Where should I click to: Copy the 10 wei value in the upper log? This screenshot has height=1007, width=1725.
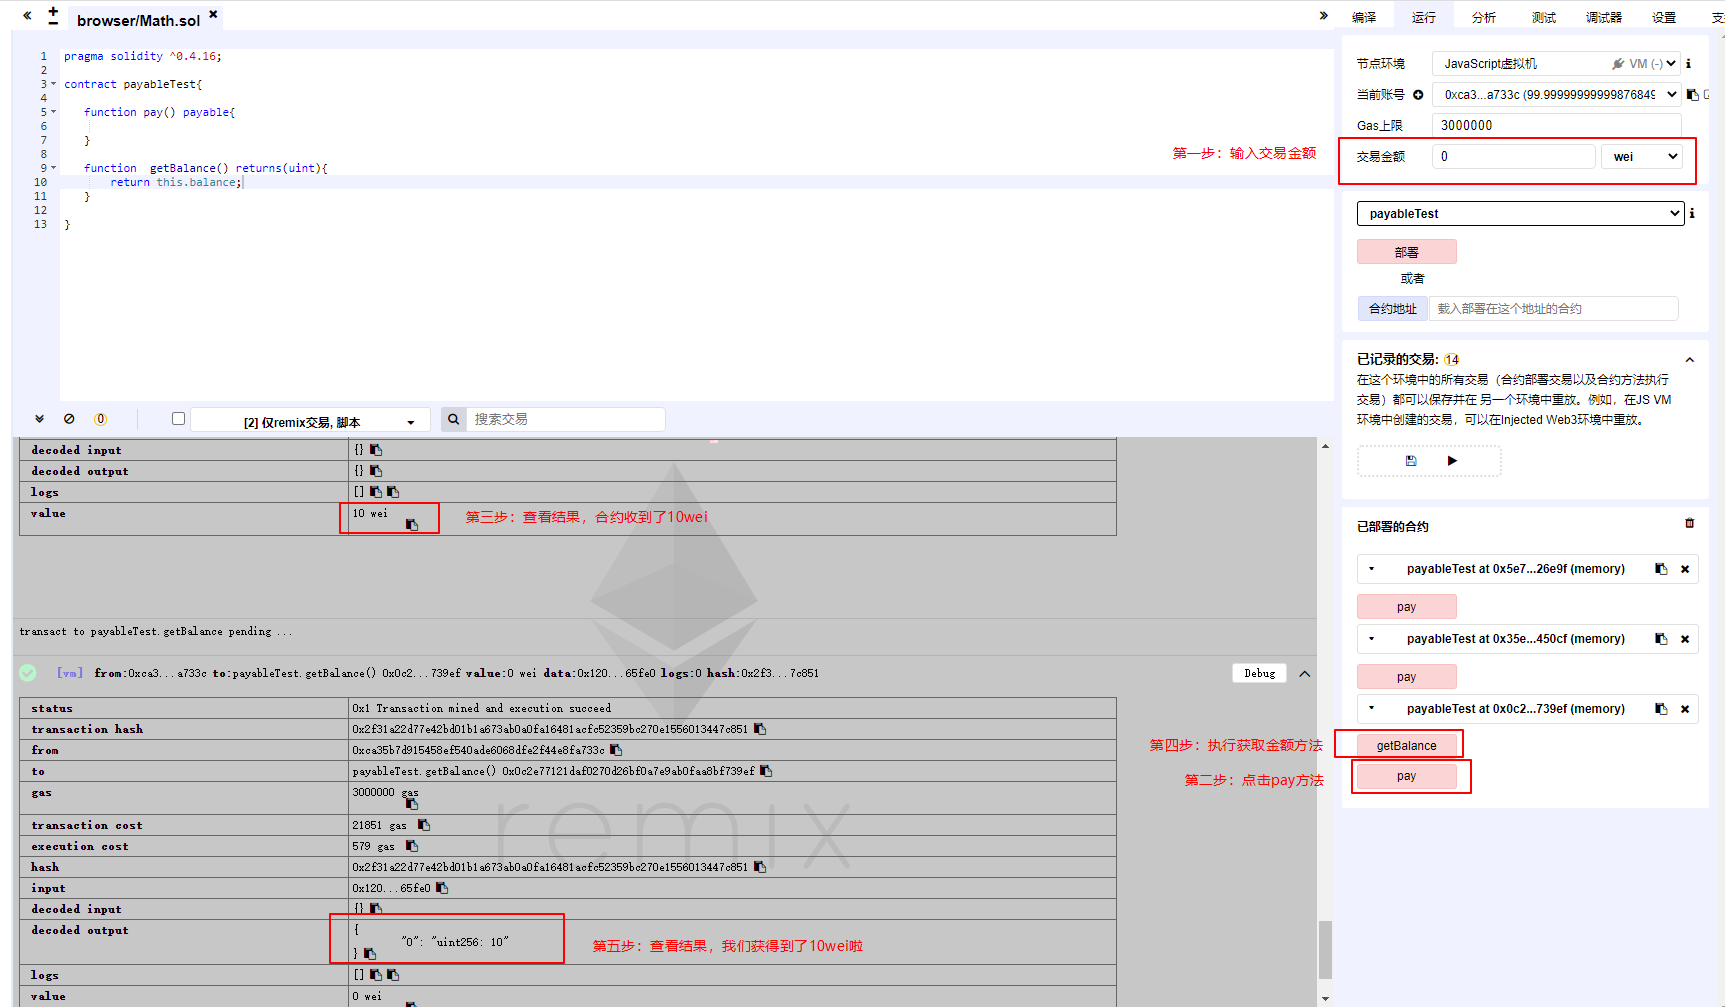click(x=412, y=525)
